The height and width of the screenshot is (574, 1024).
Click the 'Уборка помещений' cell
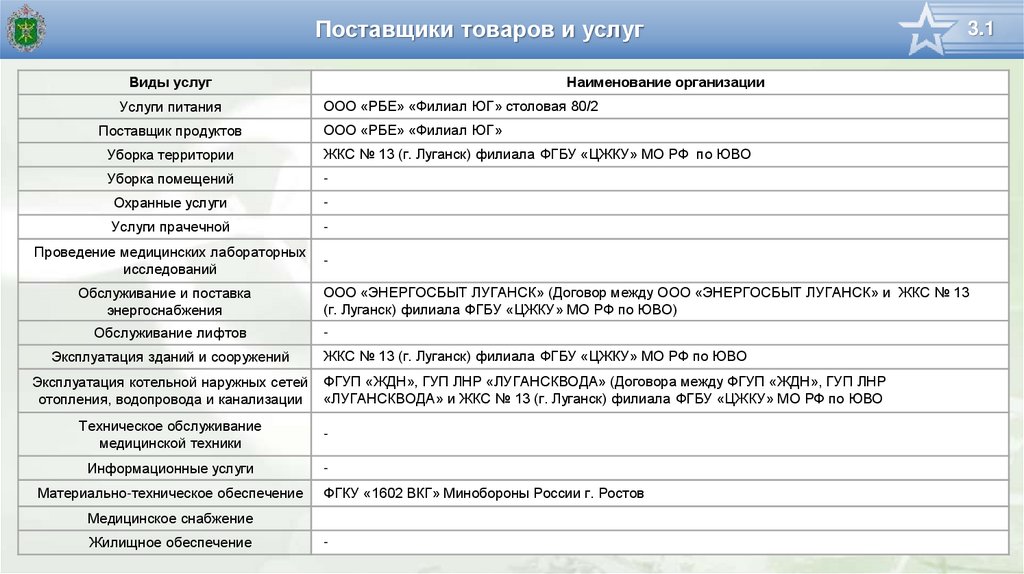(x=165, y=179)
